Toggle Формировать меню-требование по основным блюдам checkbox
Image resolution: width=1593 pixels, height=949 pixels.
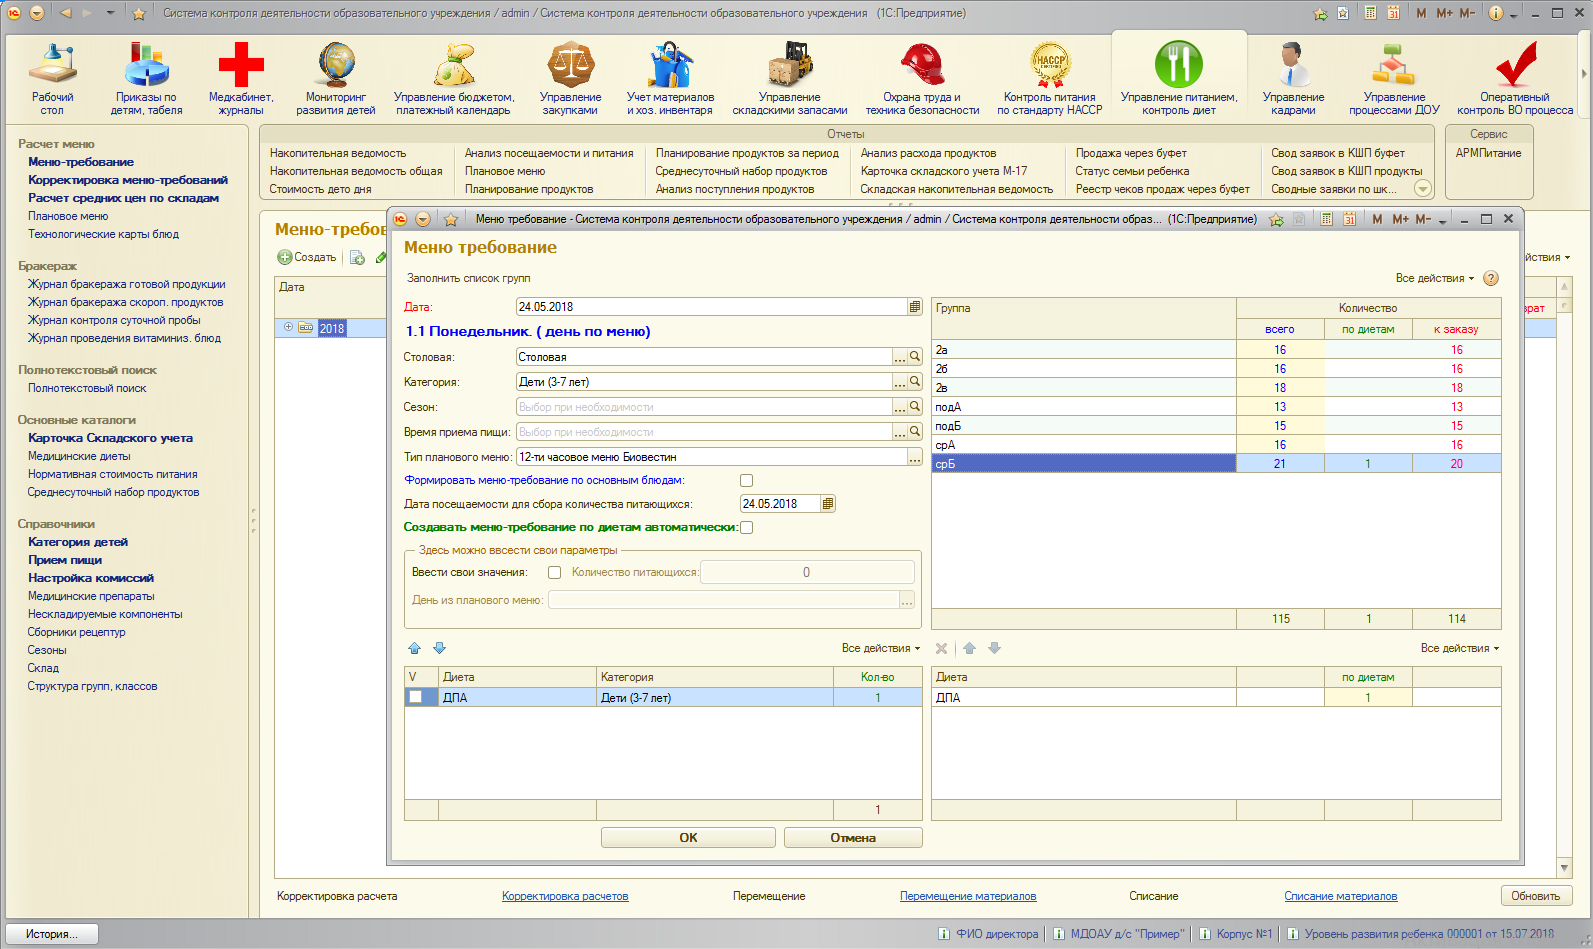click(746, 481)
